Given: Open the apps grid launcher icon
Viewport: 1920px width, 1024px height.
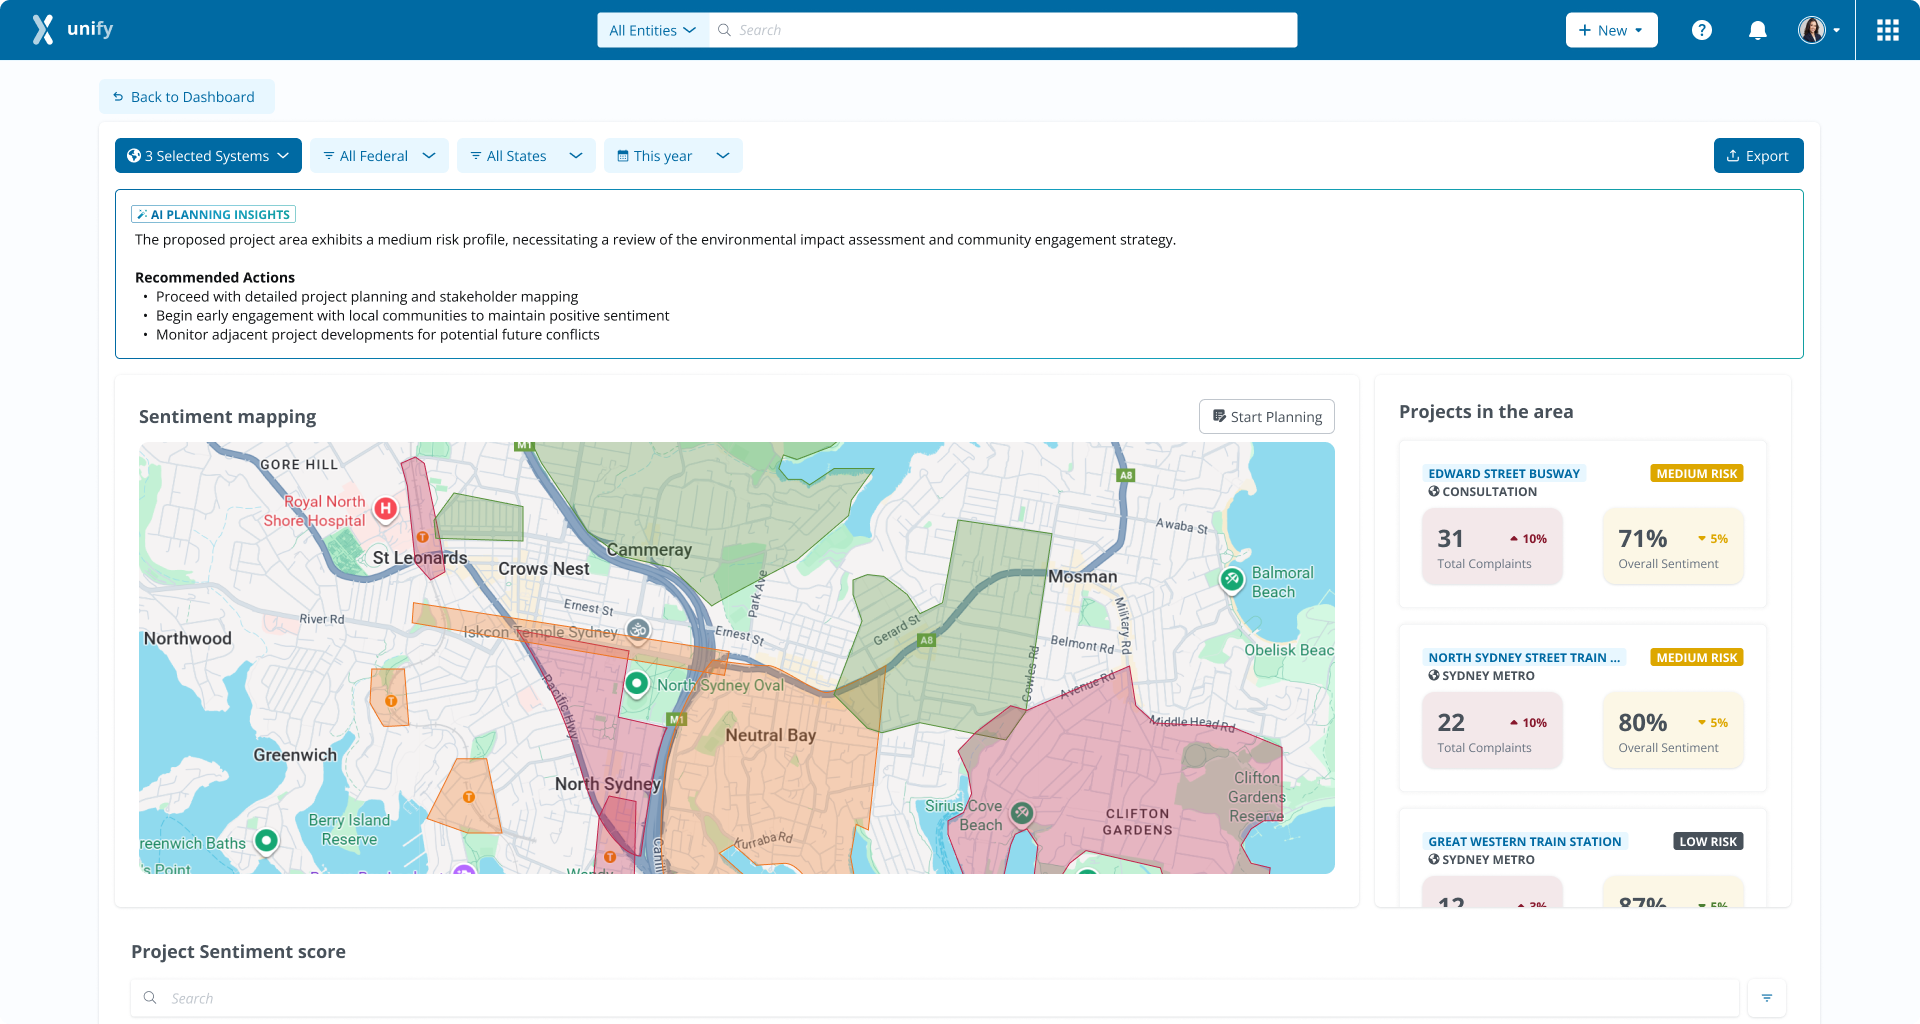Looking at the screenshot, I should (x=1888, y=30).
